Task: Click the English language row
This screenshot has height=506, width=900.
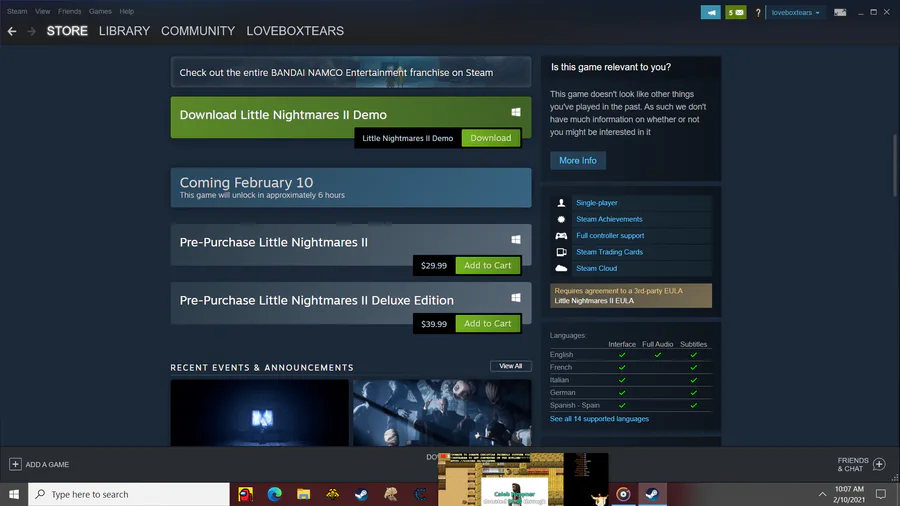Action: point(630,355)
